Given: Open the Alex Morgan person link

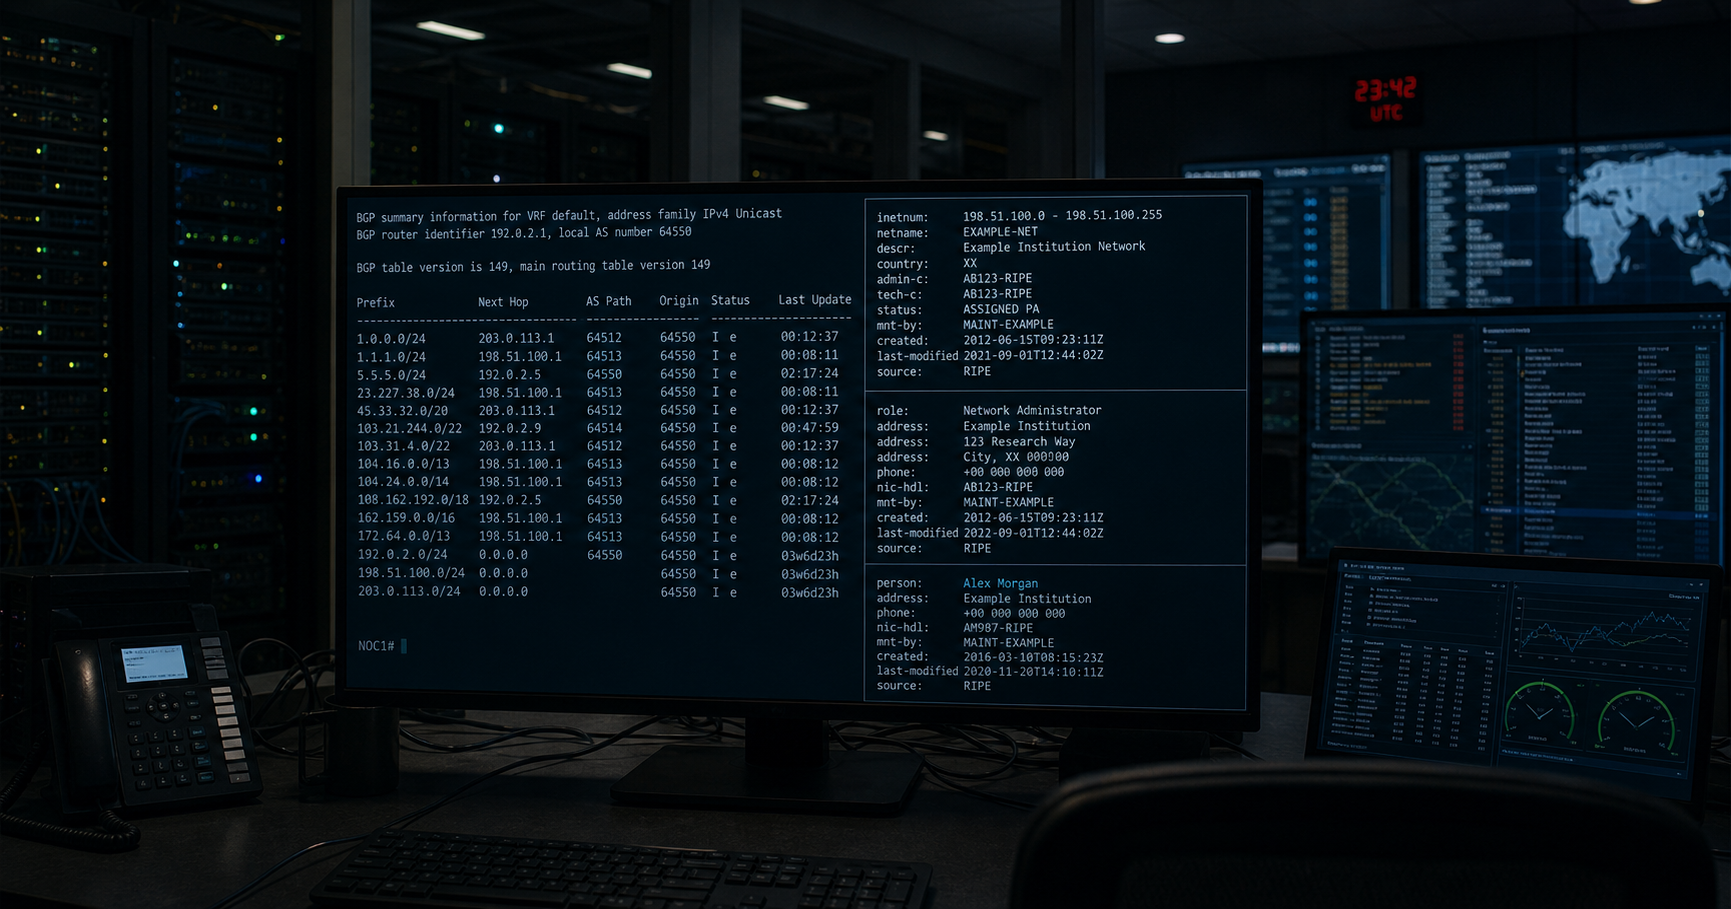Looking at the screenshot, I should 1000,583.
